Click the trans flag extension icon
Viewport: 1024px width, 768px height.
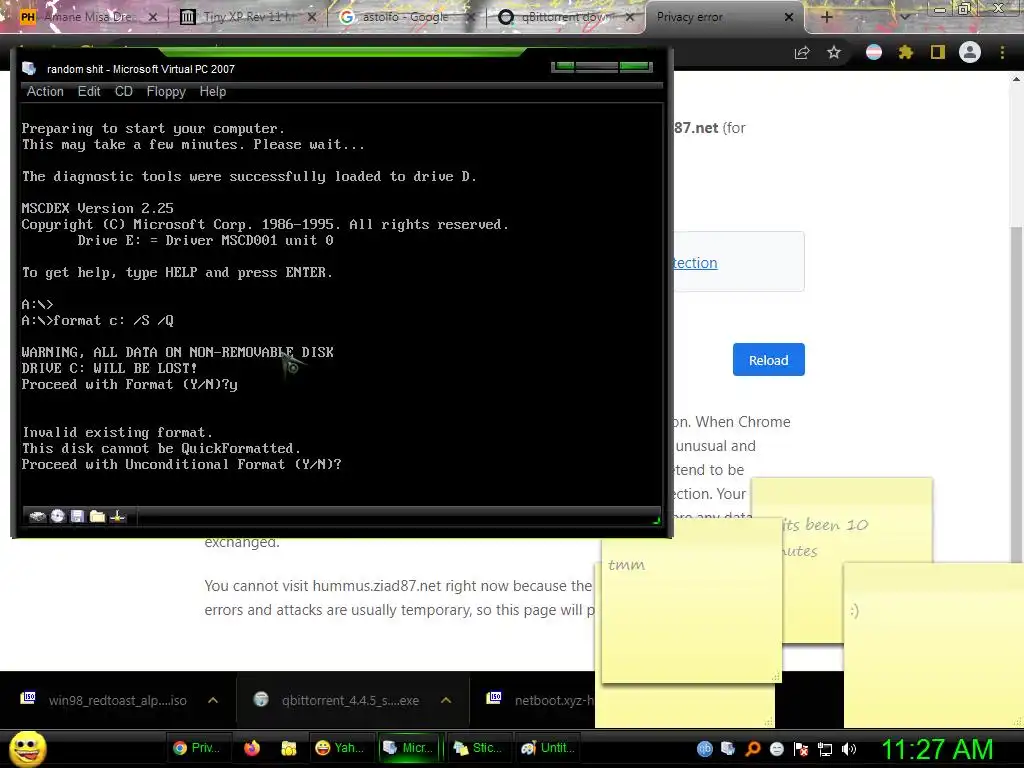874,52
